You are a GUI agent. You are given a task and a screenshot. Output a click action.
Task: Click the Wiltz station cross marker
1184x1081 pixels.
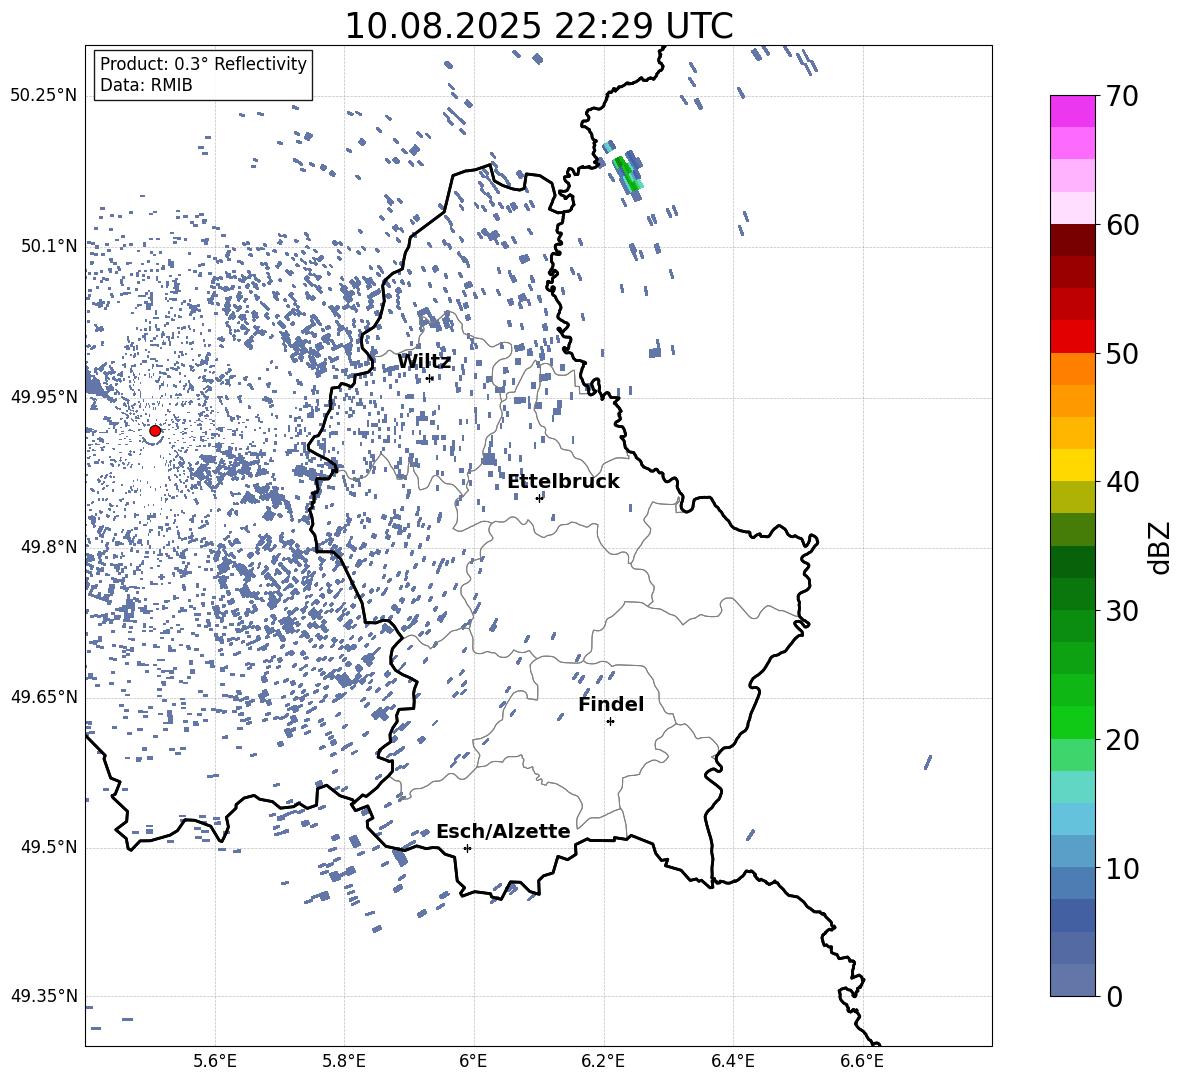pos(430,378)
